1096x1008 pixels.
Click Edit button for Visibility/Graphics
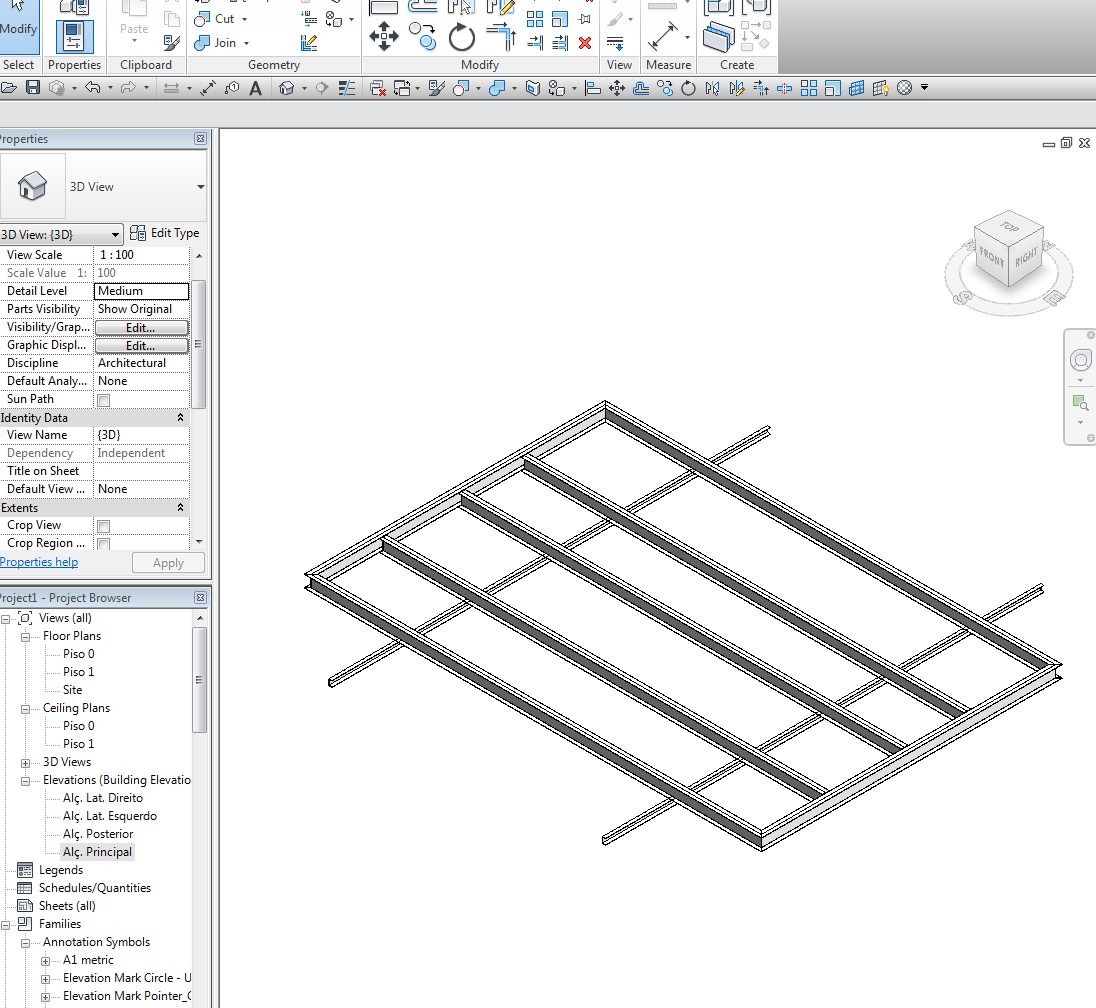pyautogui.click(x=140, y=328)
